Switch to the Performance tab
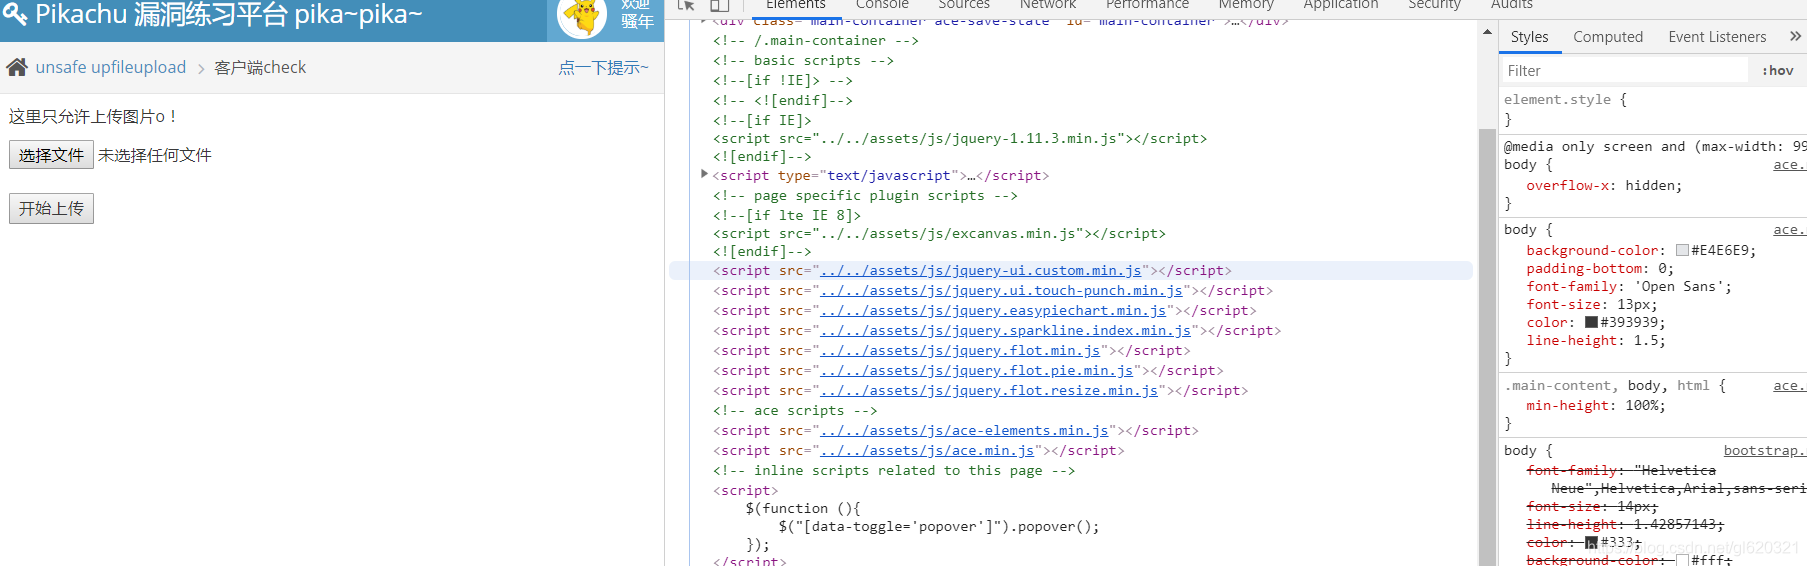This screenshot has height=566, width=1807. [x=1147, y=5]
